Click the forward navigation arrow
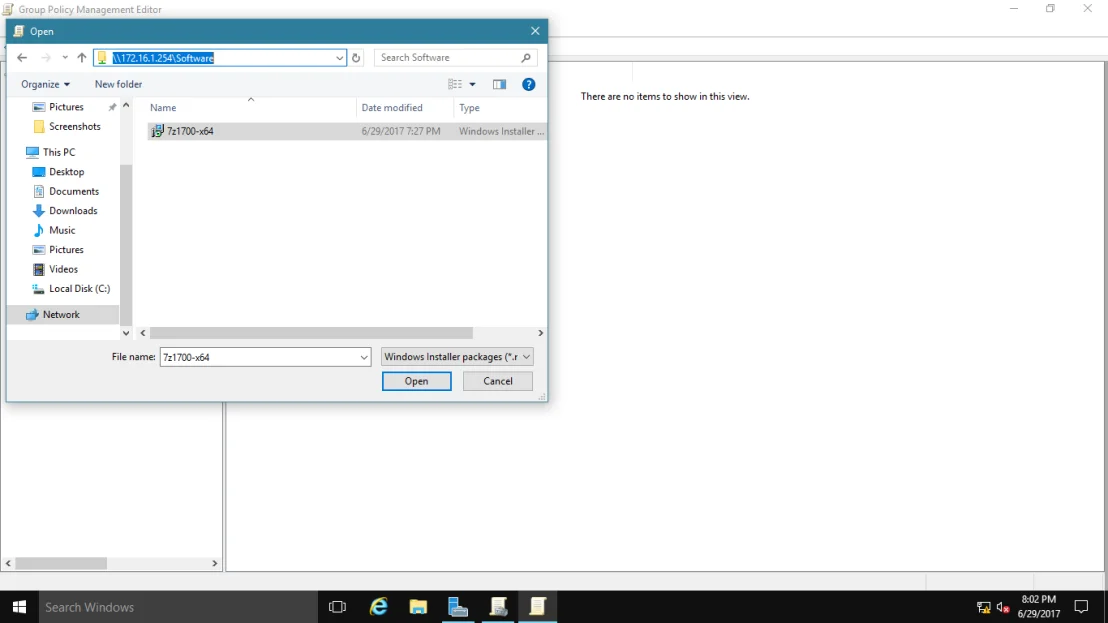This screenshot has height=623, width=1108. (46, 58)
